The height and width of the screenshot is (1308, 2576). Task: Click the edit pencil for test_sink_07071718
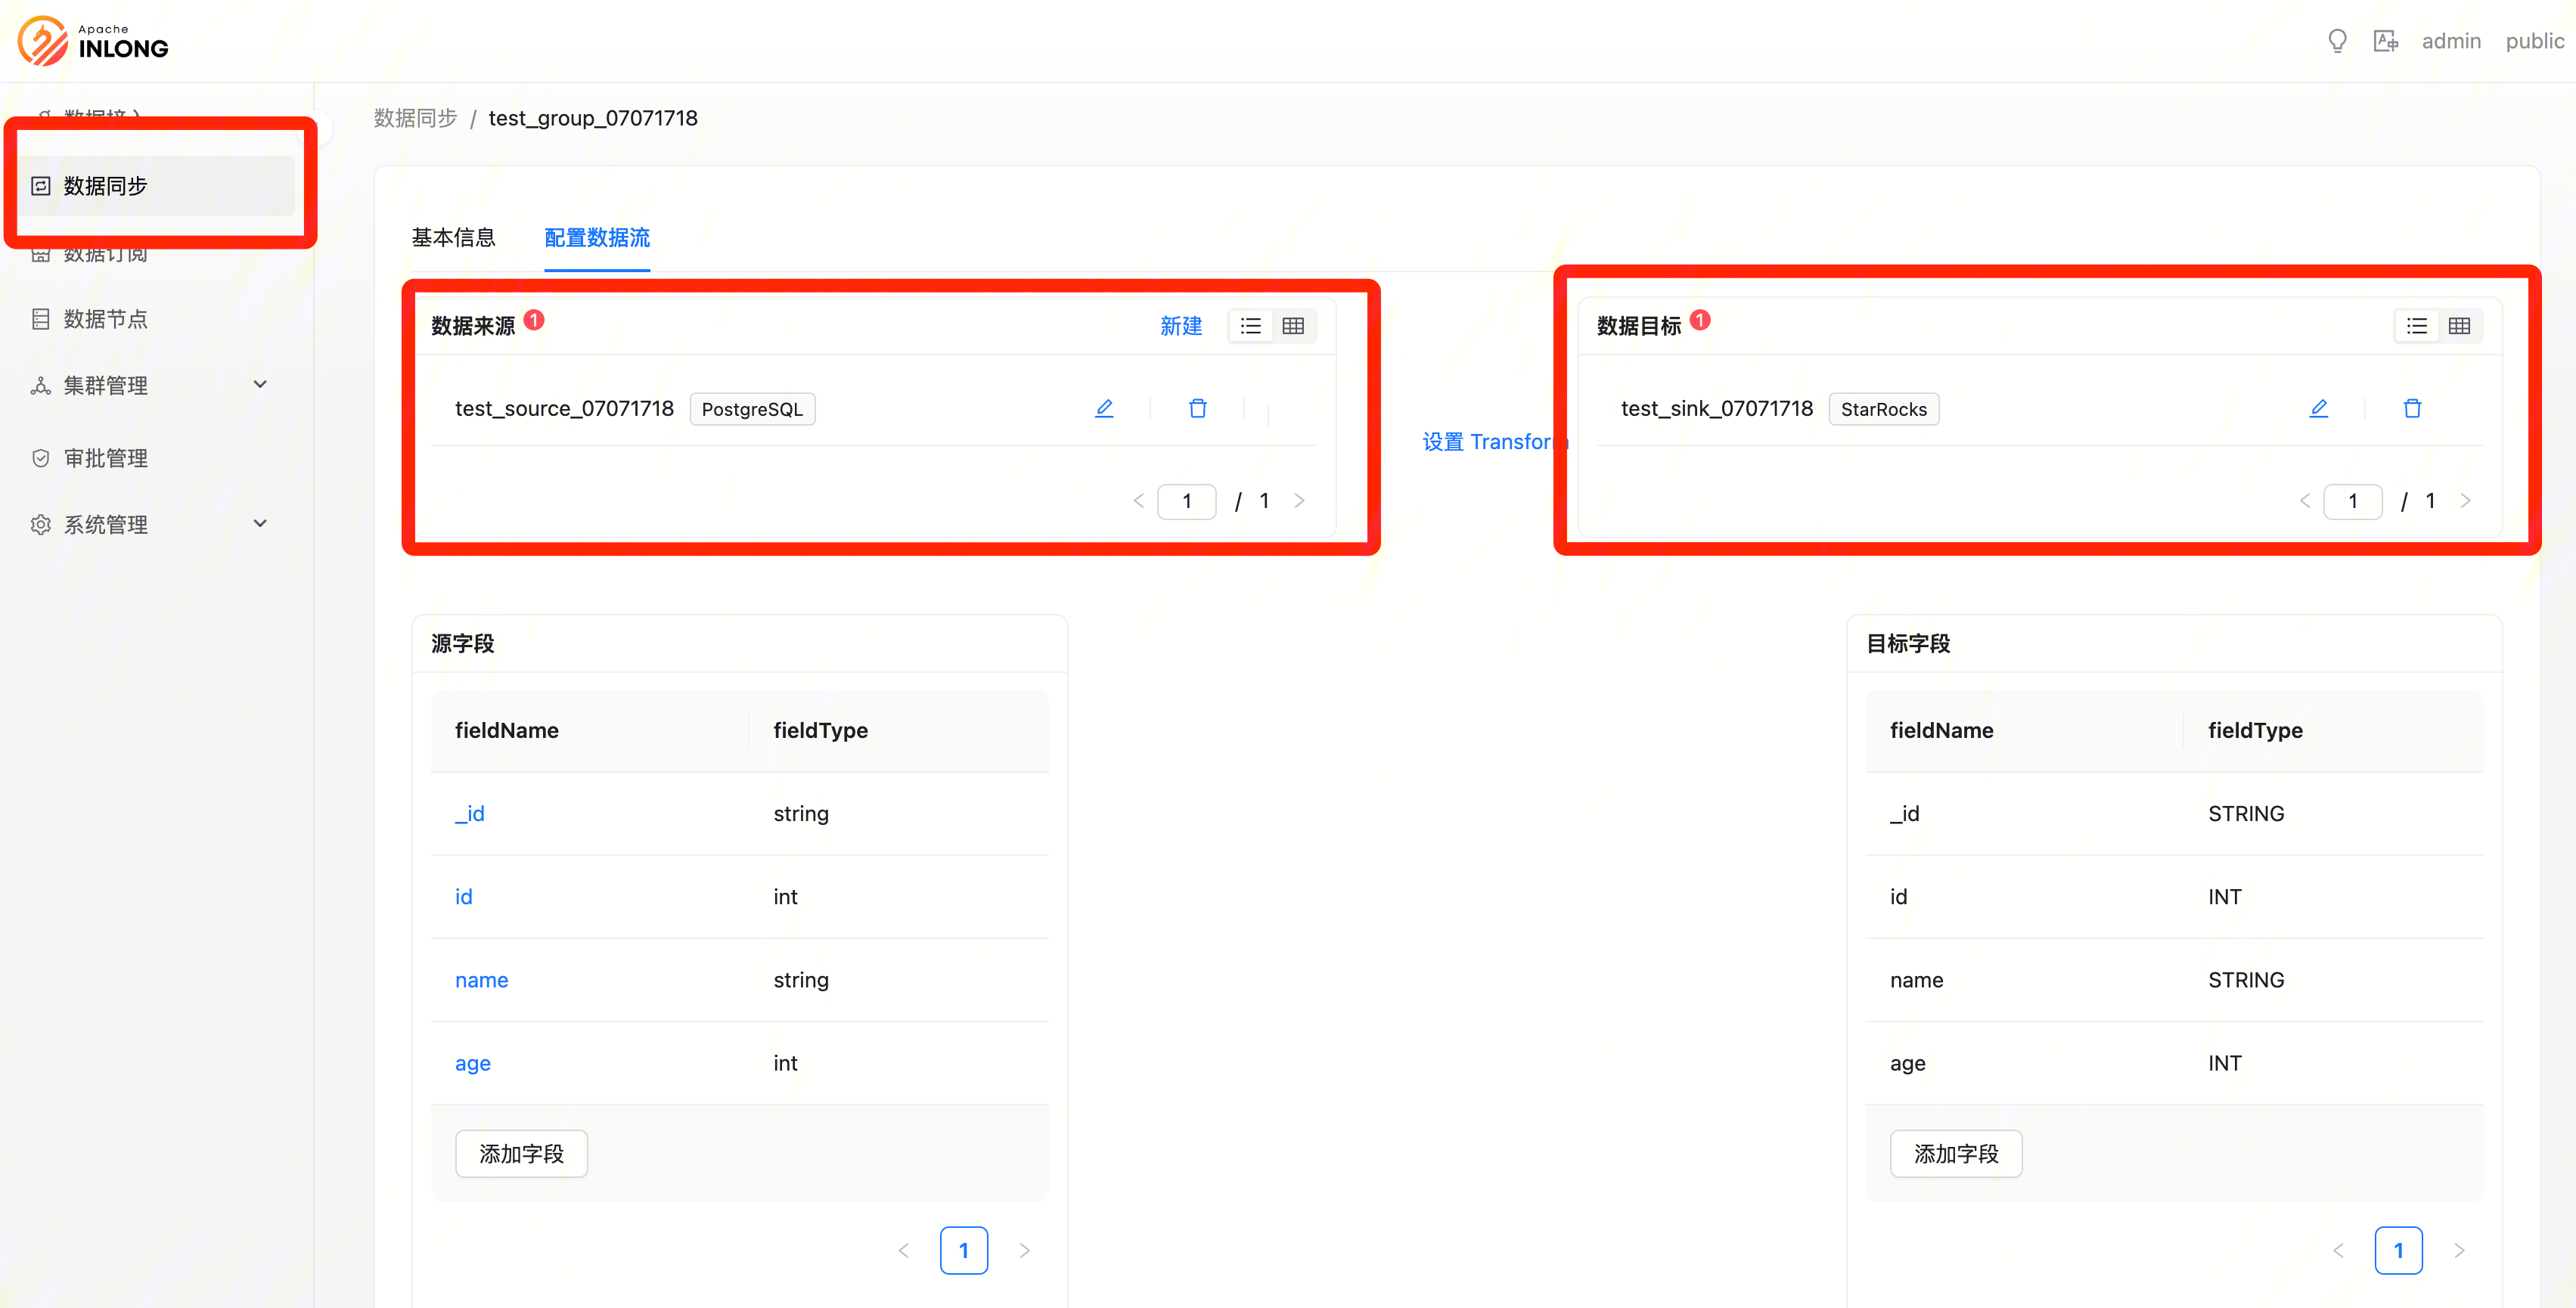[x=2318, y=408]
